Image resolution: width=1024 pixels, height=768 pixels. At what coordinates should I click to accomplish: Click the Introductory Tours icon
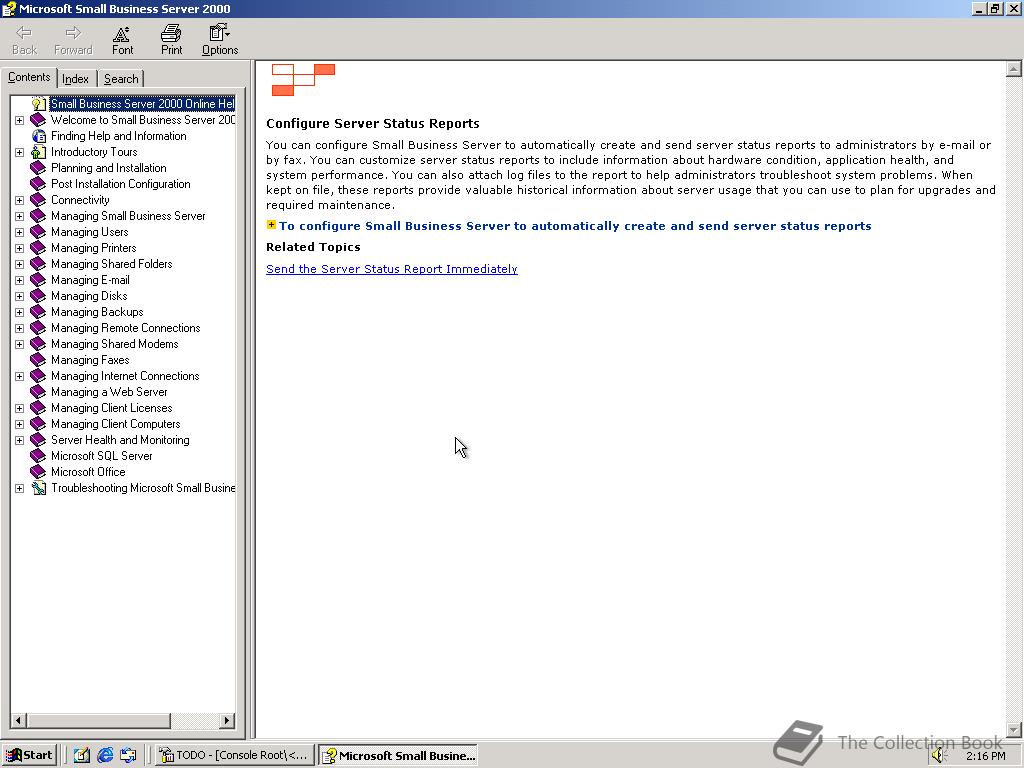(39, 152)
